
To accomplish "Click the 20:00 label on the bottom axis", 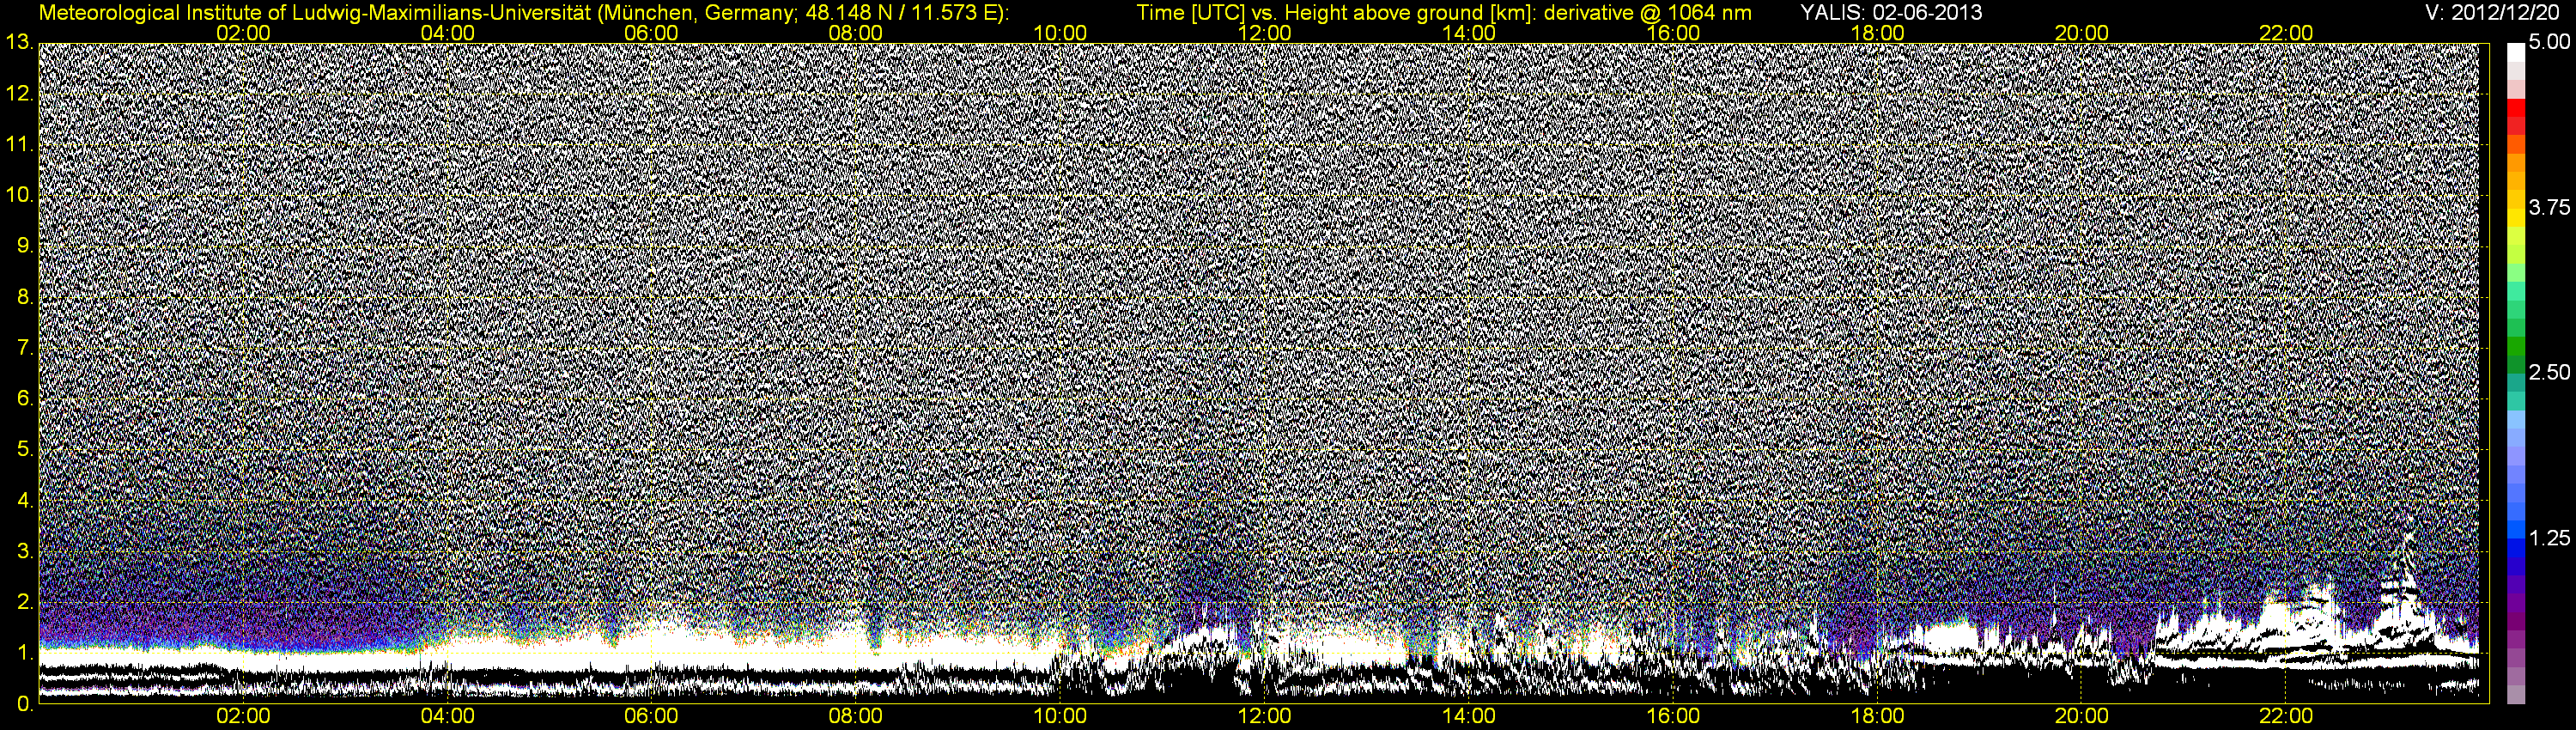I will pos(2083,717).
